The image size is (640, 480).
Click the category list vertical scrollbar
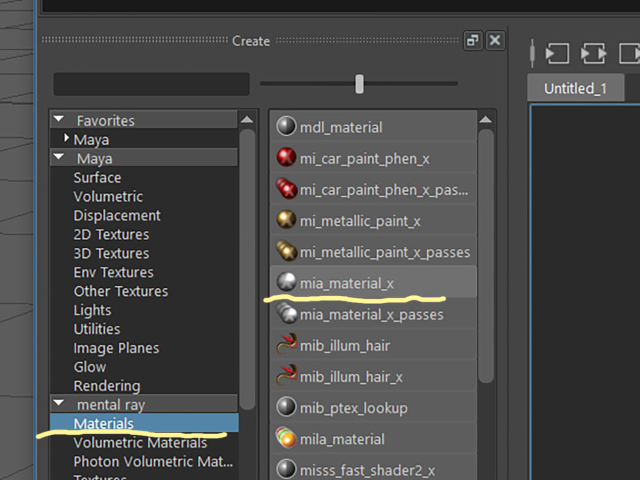click(x=247, y=269)
